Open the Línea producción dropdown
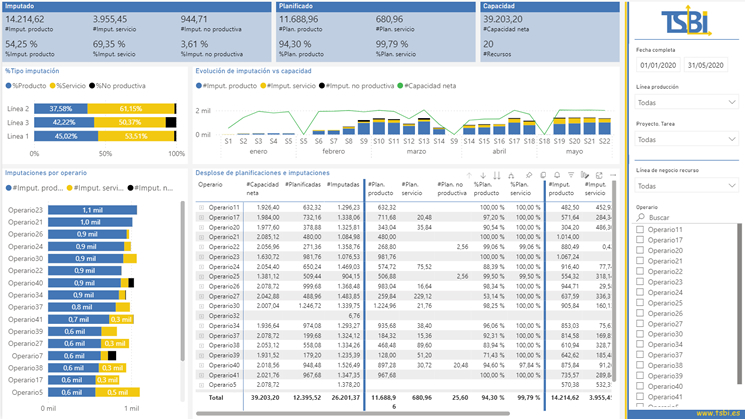The height and width of the screenshot is (419, 745). click(x=687, y=102)
